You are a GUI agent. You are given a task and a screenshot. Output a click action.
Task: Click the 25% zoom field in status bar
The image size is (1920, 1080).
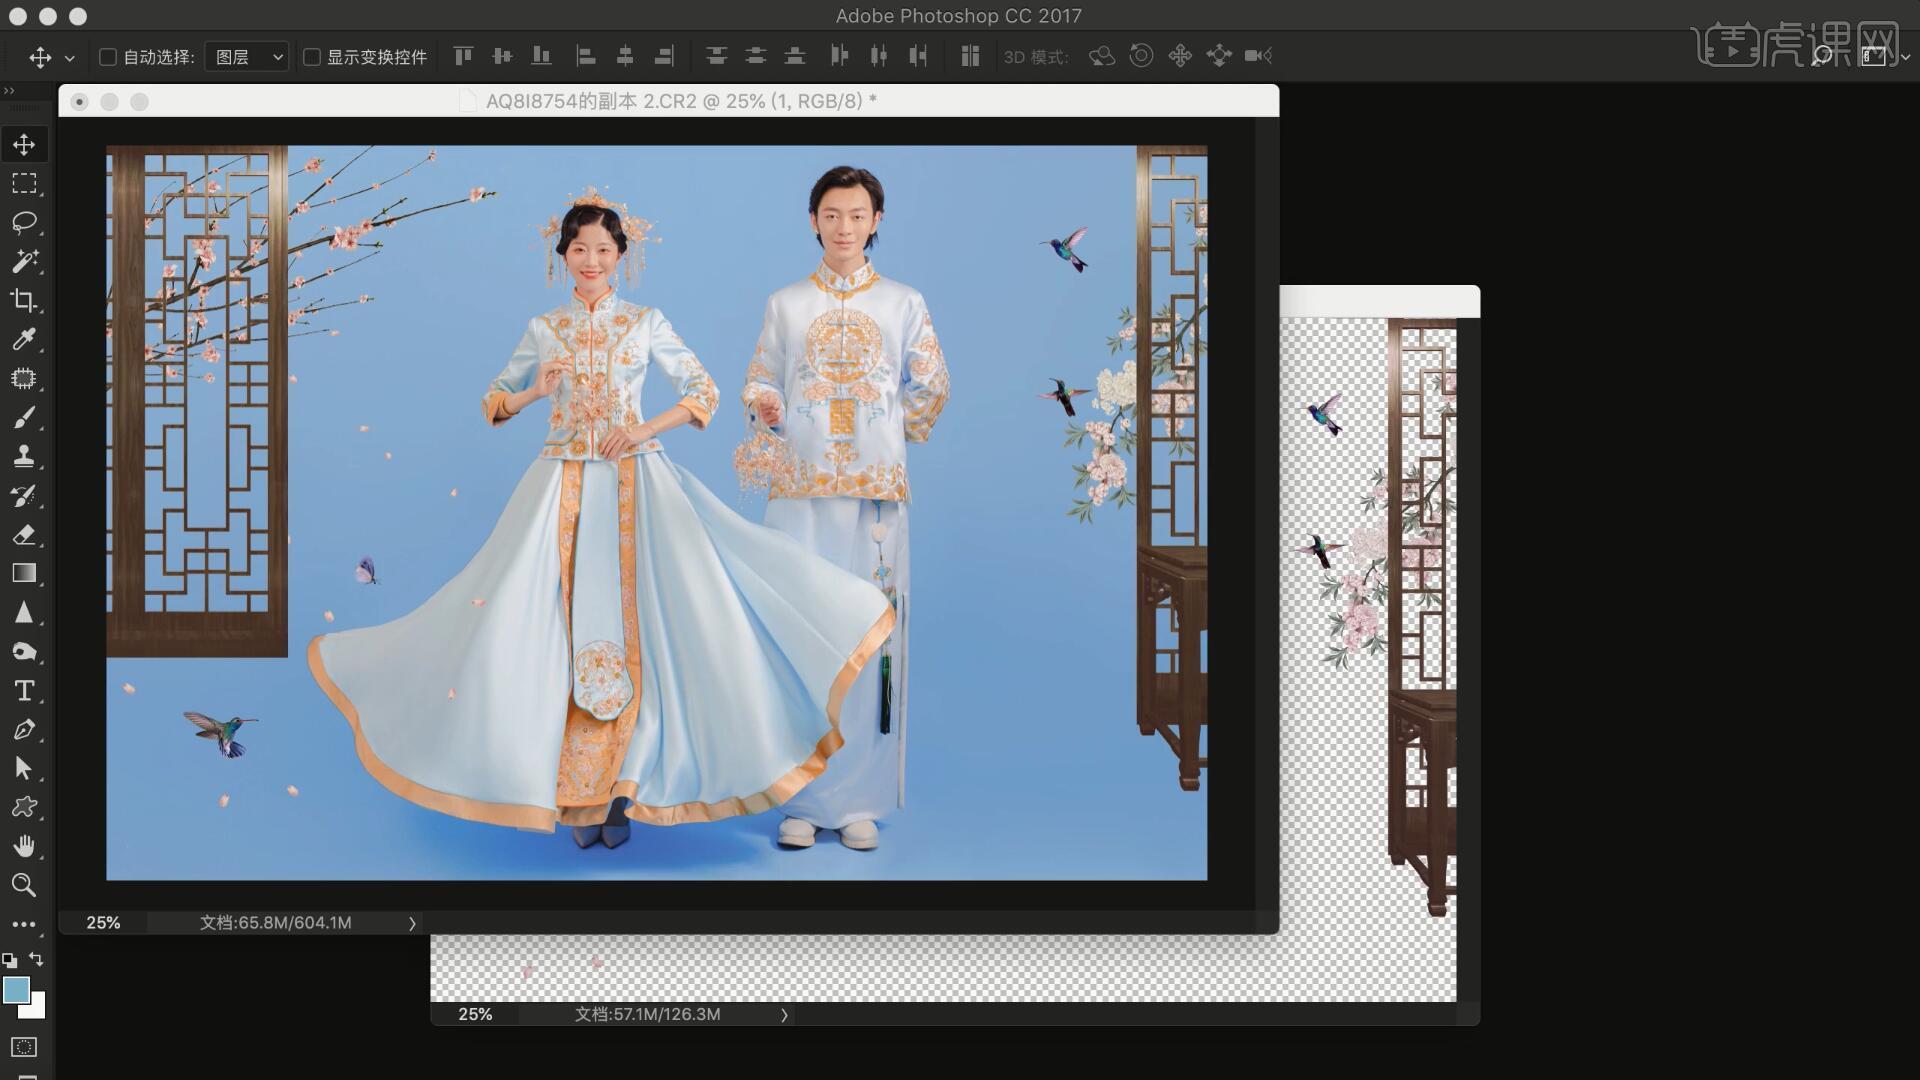103,923
